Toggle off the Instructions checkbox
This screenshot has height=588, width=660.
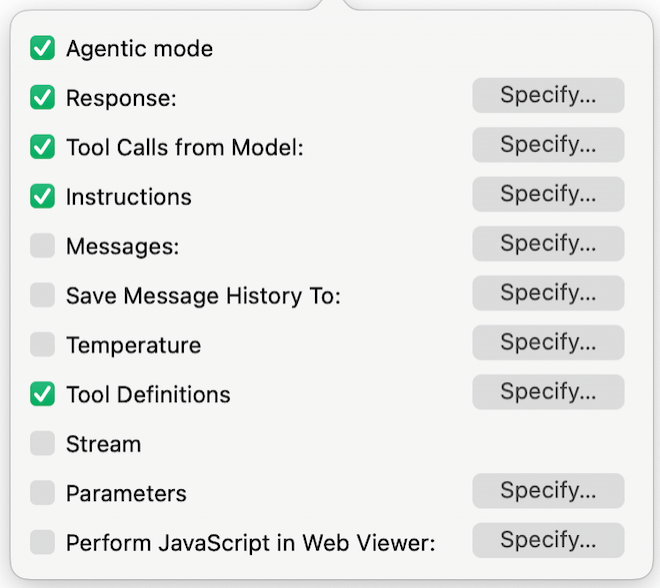click(x=42, y=196)
